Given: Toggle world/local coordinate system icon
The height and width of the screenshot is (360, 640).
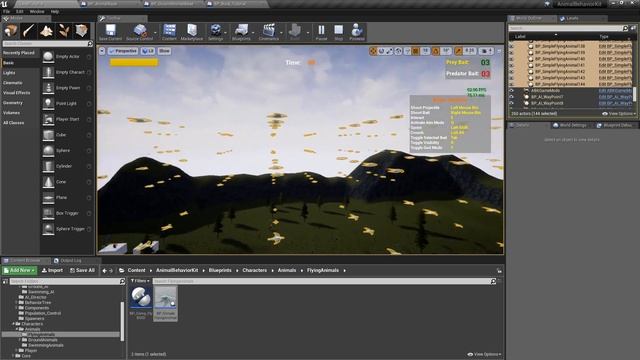Looking at the screenshot, I should [x=398, y=51].
